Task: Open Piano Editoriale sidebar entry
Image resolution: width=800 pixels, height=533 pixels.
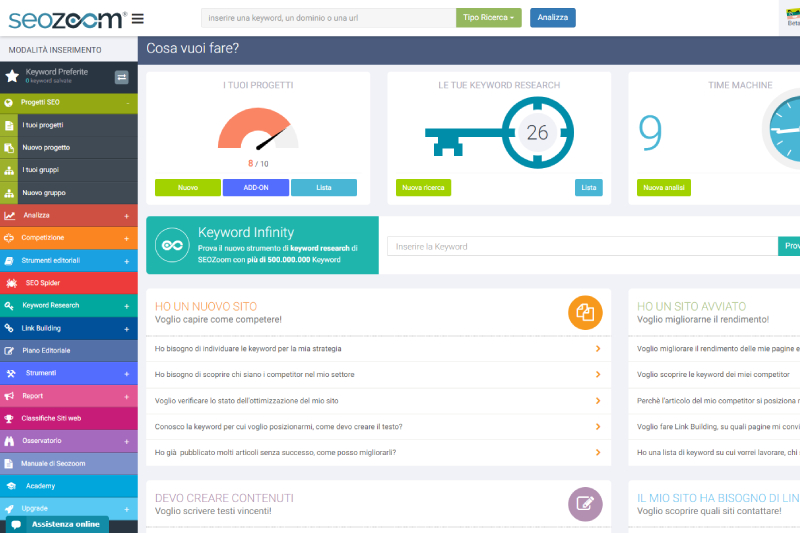Action: click(69, 351)
